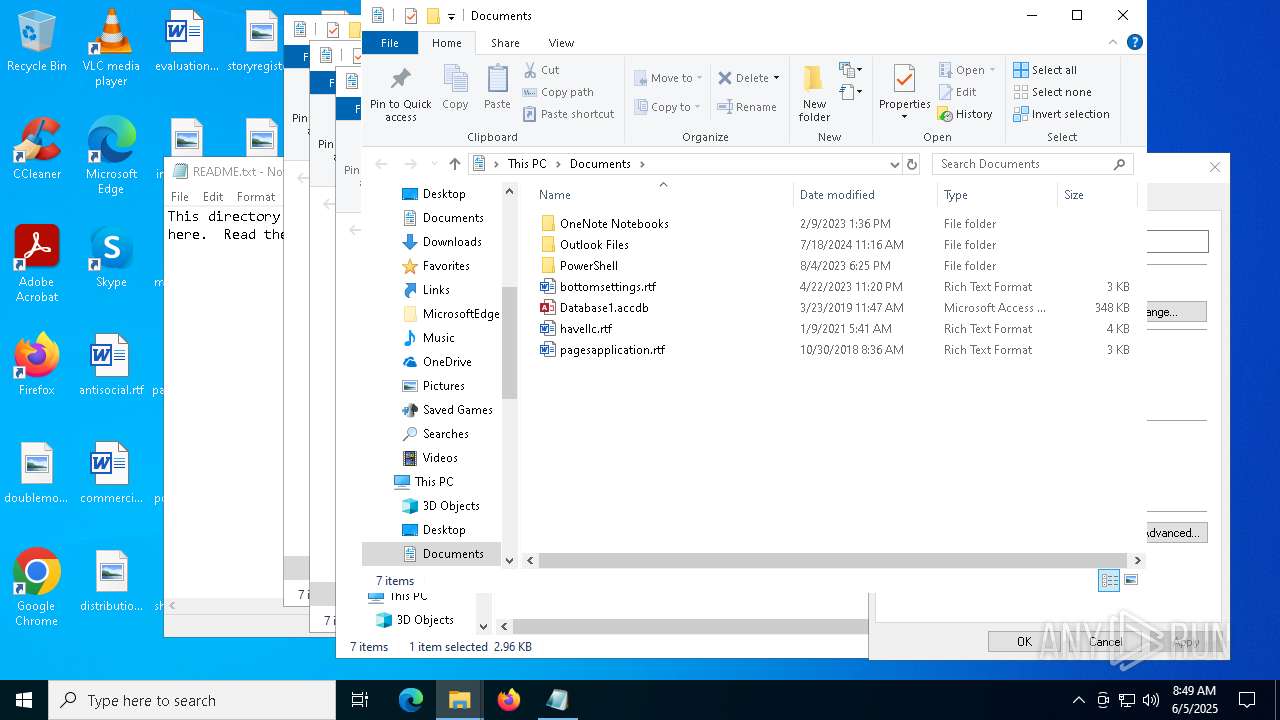Switch to the Share ribbon tab
This screenshot has height=720, width=1280.
(x=505, y=43)
